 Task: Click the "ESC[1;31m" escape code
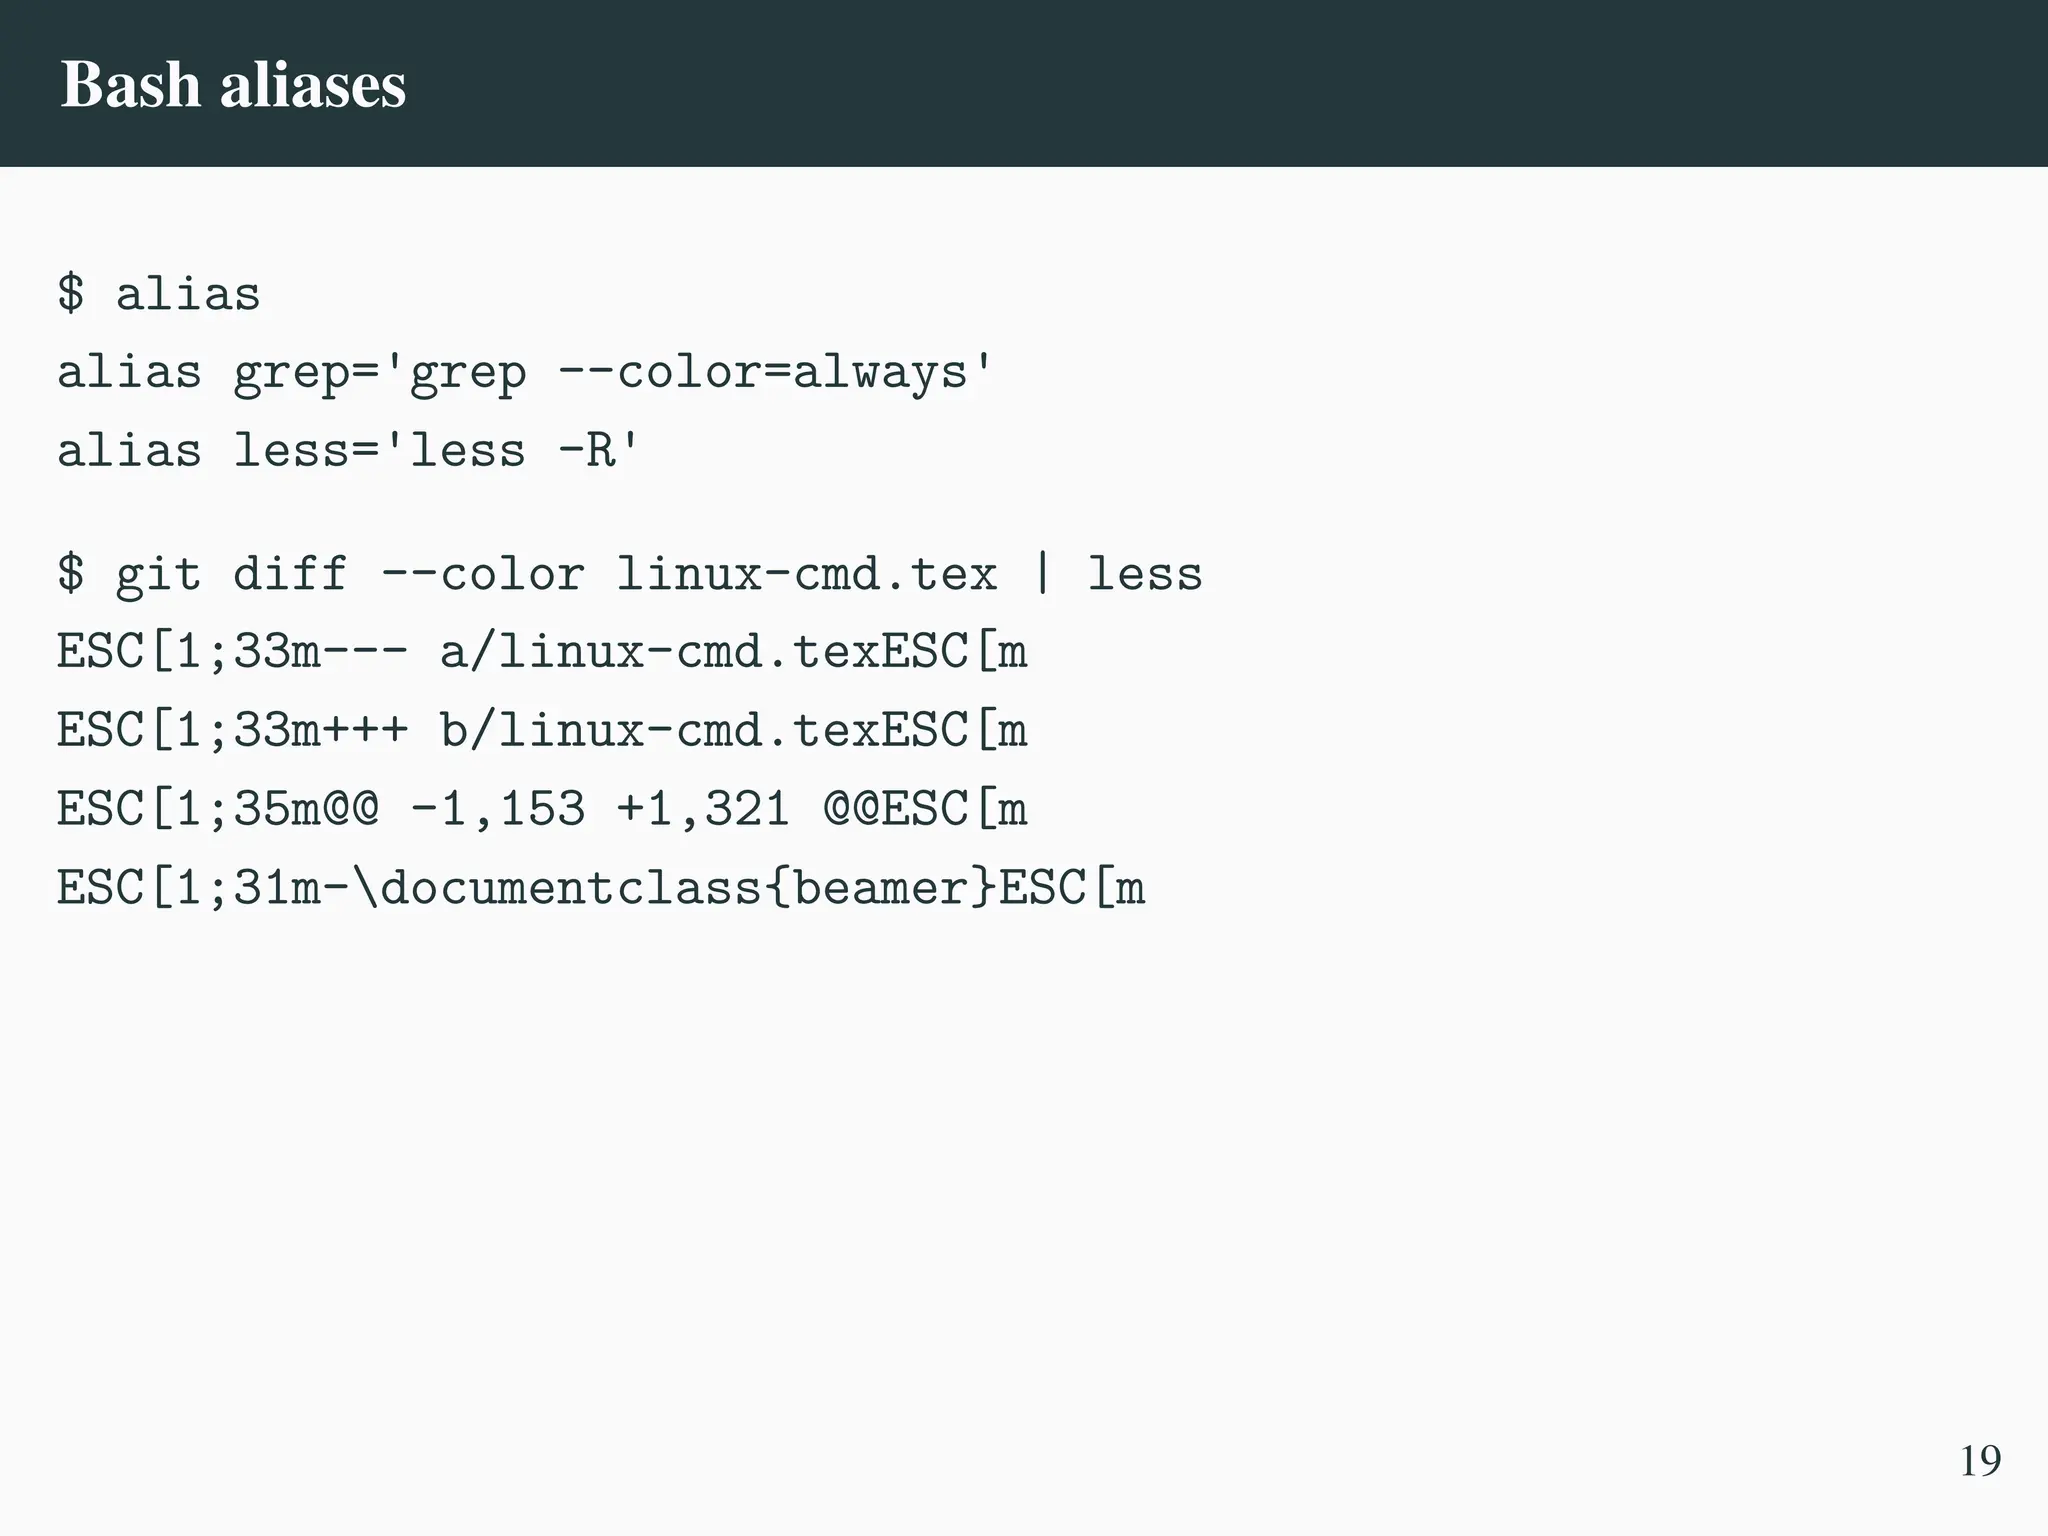tap(188, 887)
